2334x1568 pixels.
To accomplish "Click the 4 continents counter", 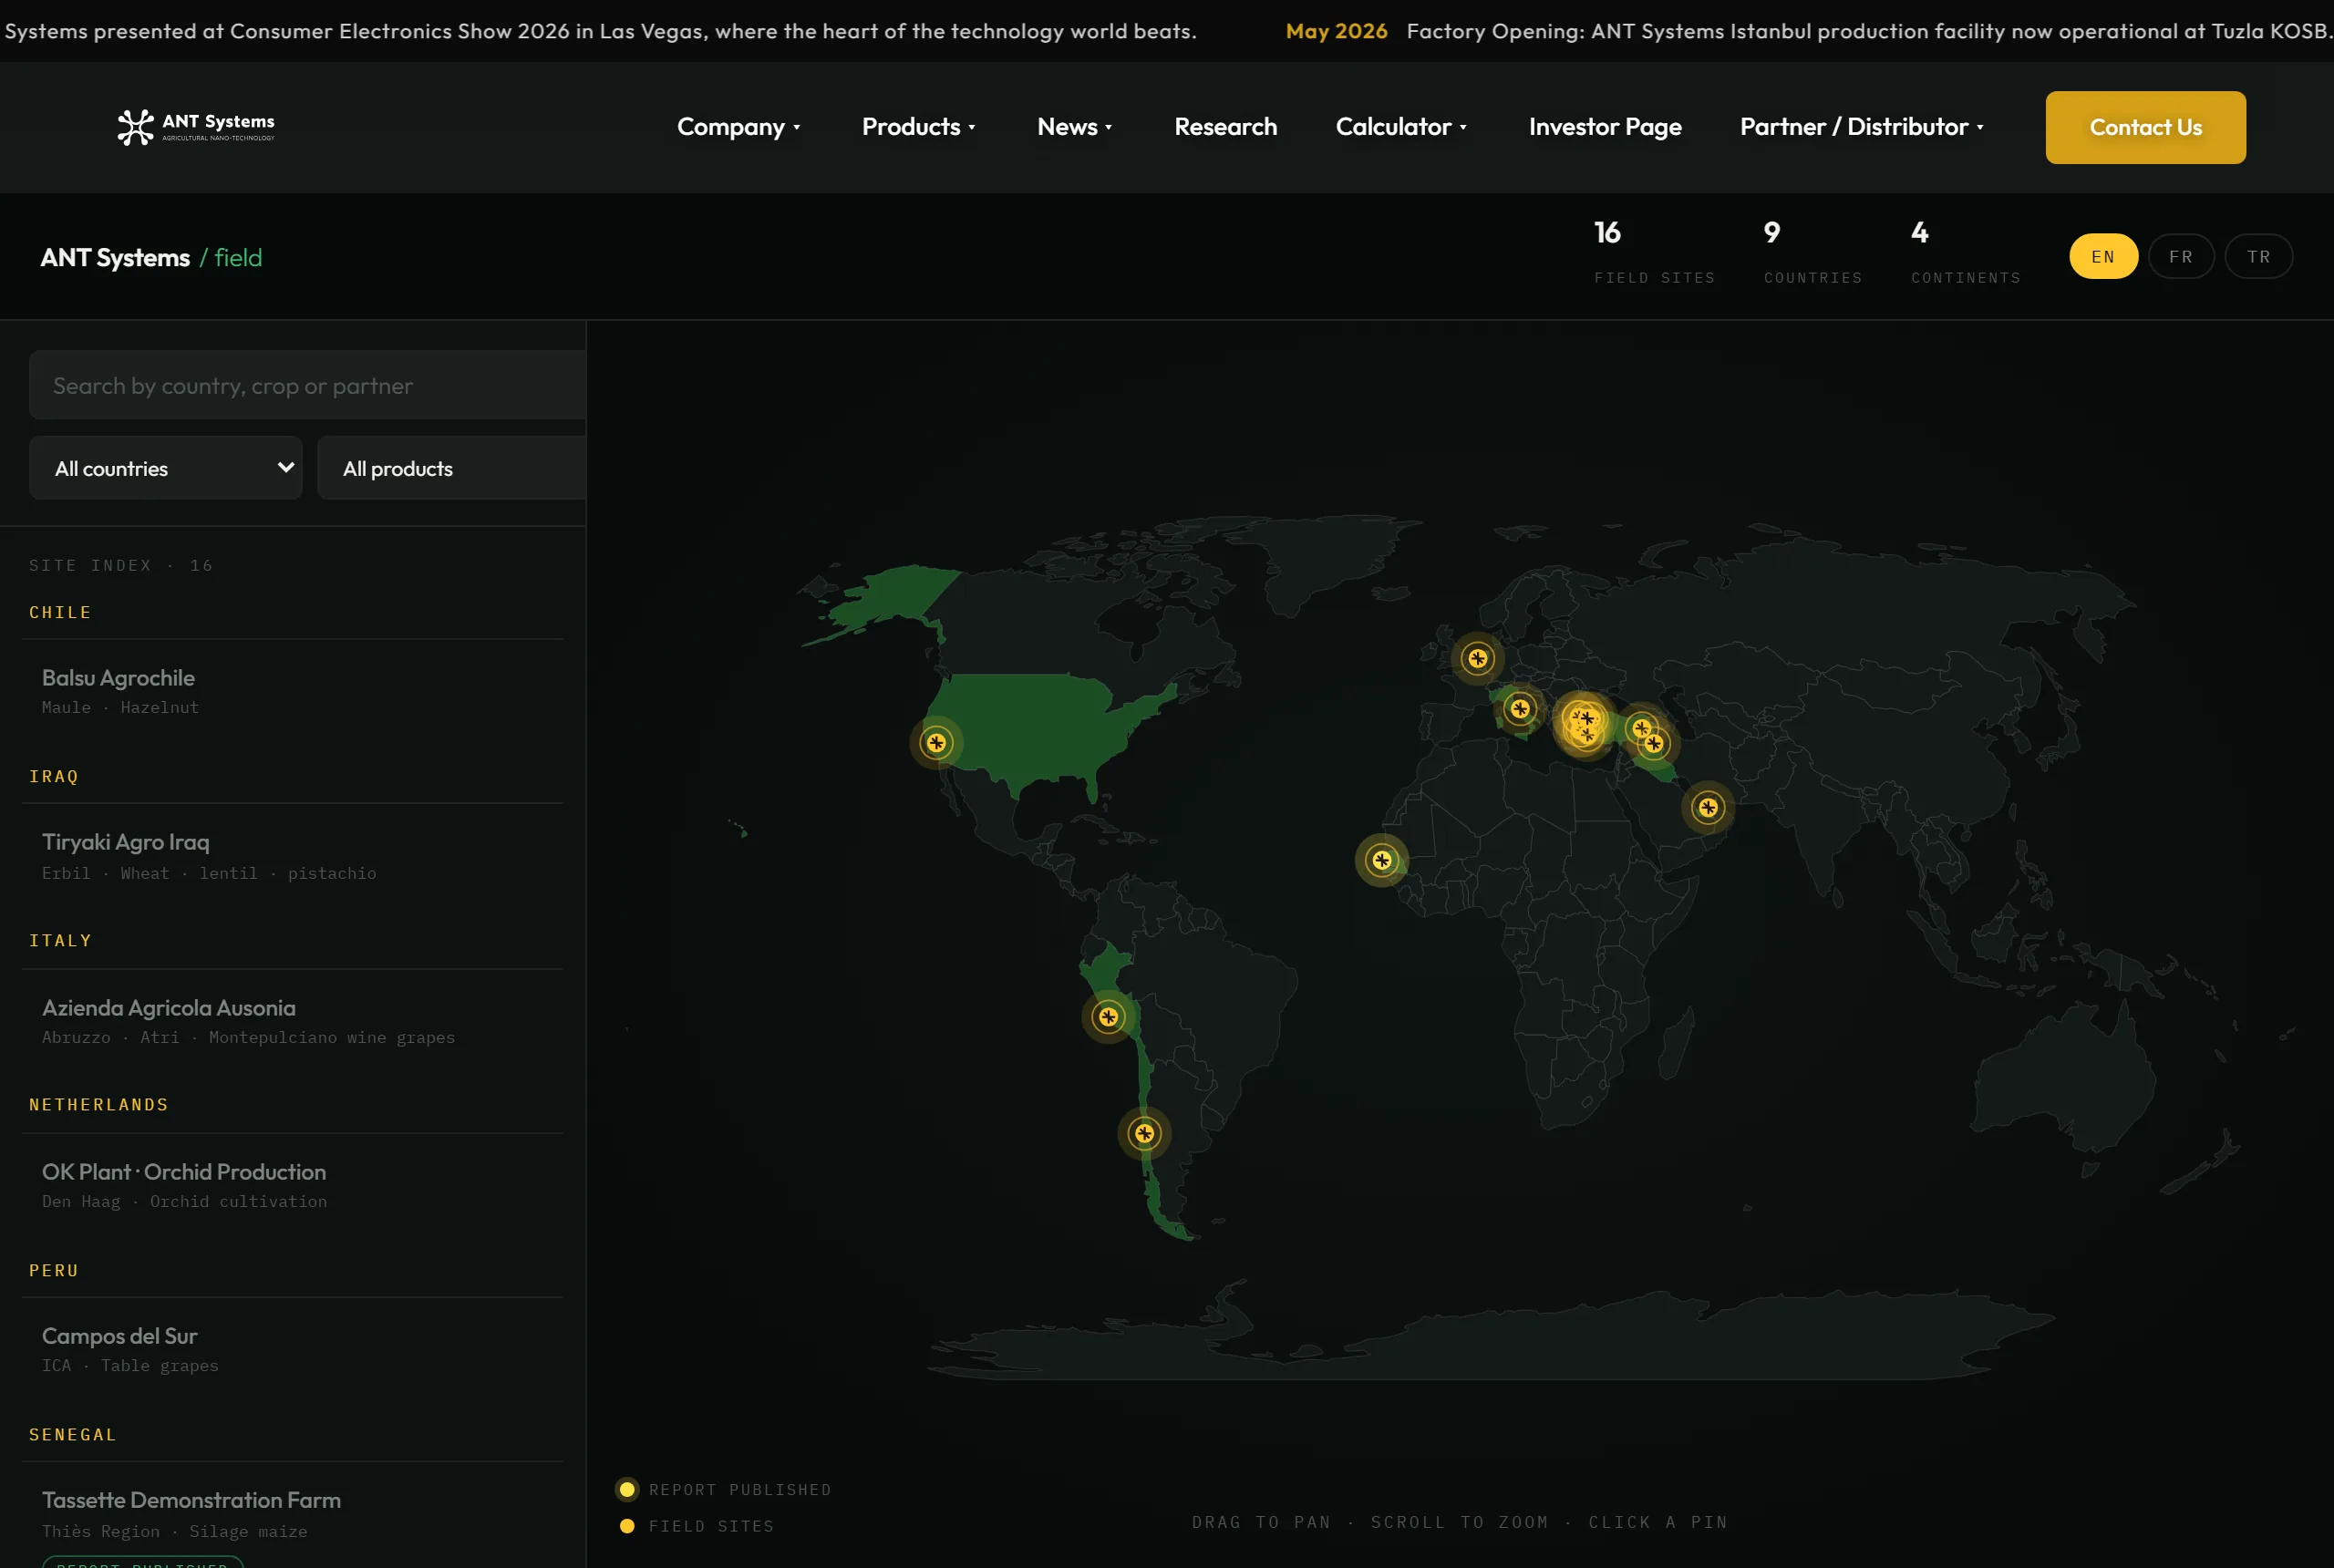I will click(x=1965, y=252).
